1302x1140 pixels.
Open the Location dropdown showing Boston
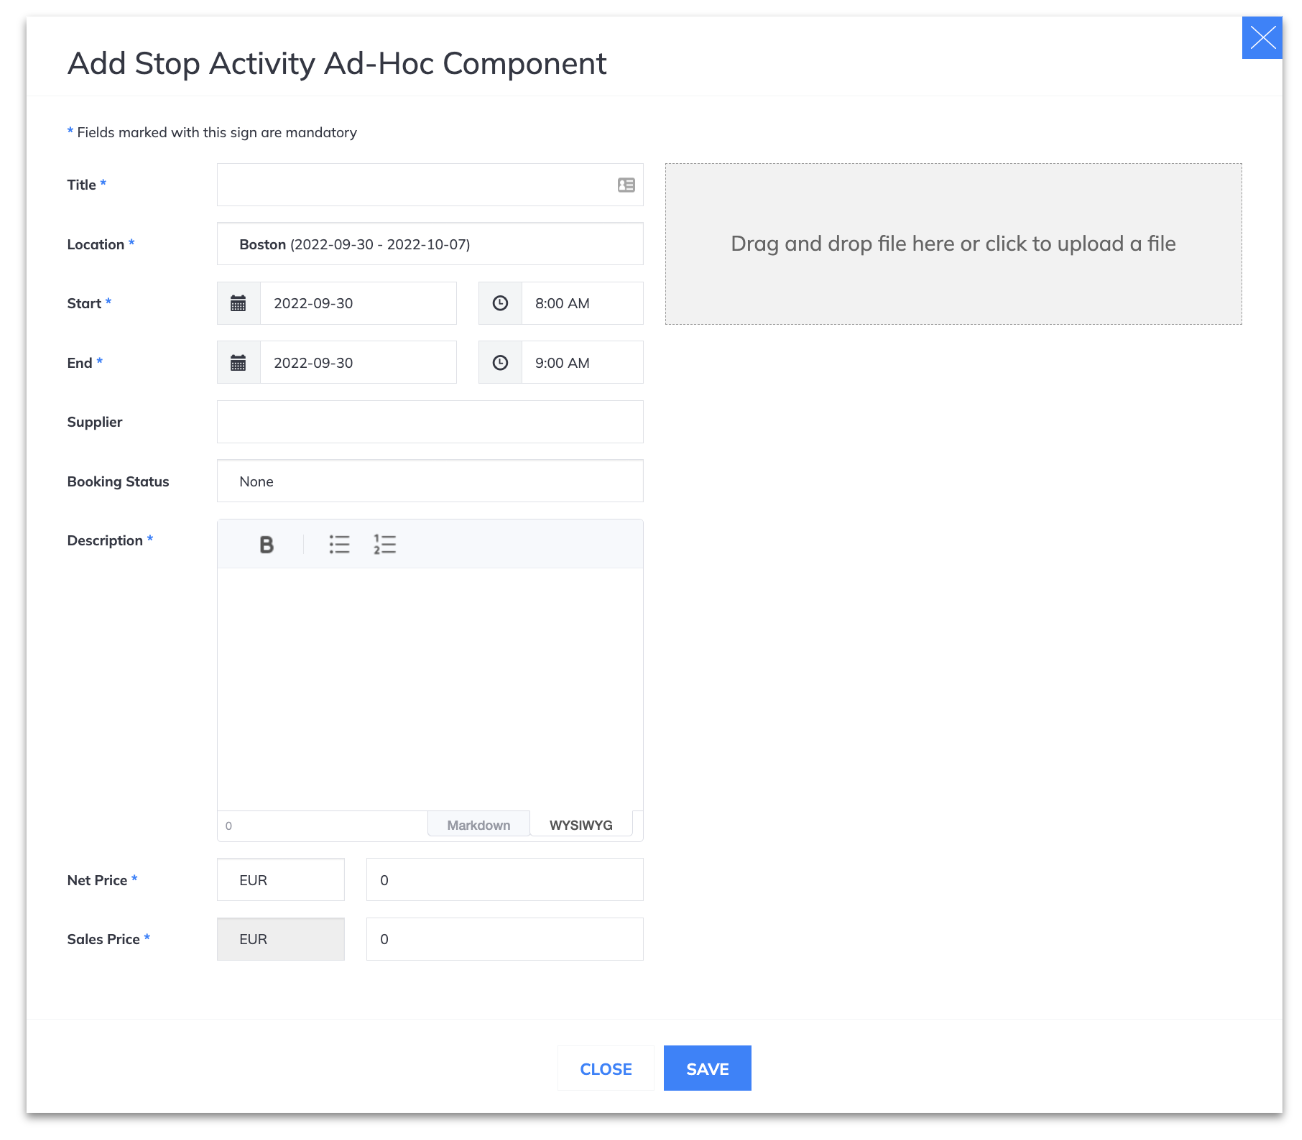(430, 244)
